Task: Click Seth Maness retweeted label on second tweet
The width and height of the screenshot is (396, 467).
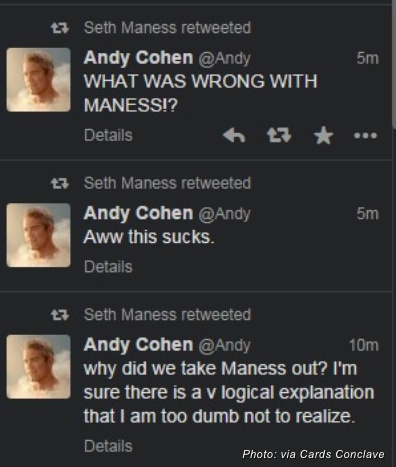Action: coord(167,183)
